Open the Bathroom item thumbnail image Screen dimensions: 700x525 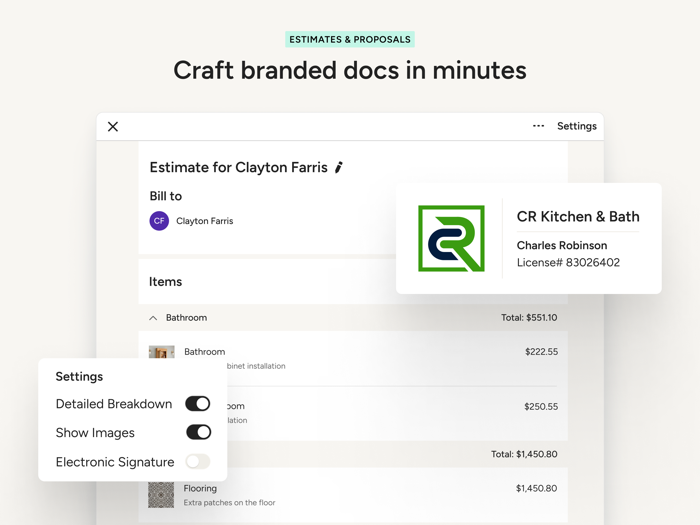click(162, 352)
